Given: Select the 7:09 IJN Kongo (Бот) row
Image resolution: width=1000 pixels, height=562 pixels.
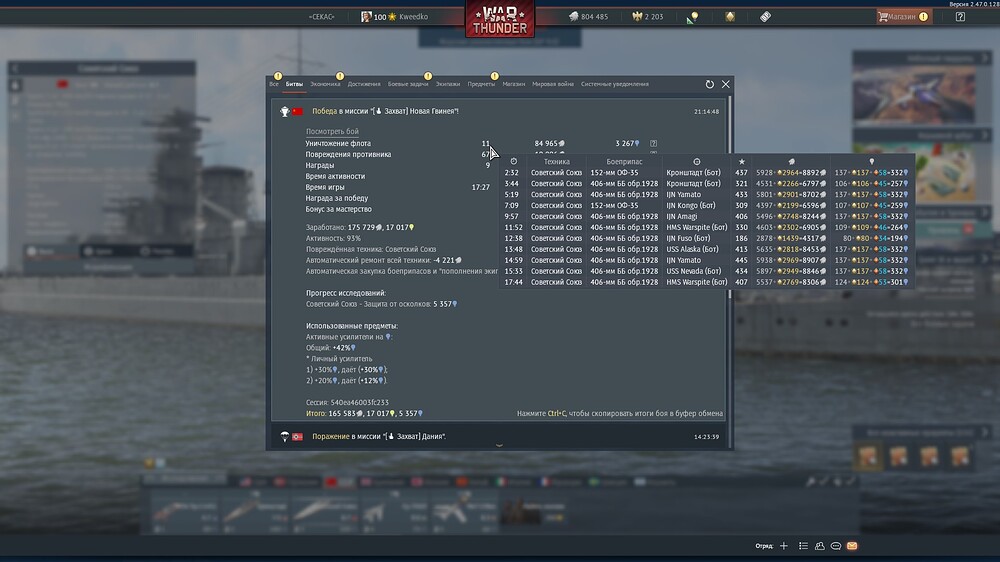Looking at the screenshot, I should pyautogui.click(x=707, y=205).
